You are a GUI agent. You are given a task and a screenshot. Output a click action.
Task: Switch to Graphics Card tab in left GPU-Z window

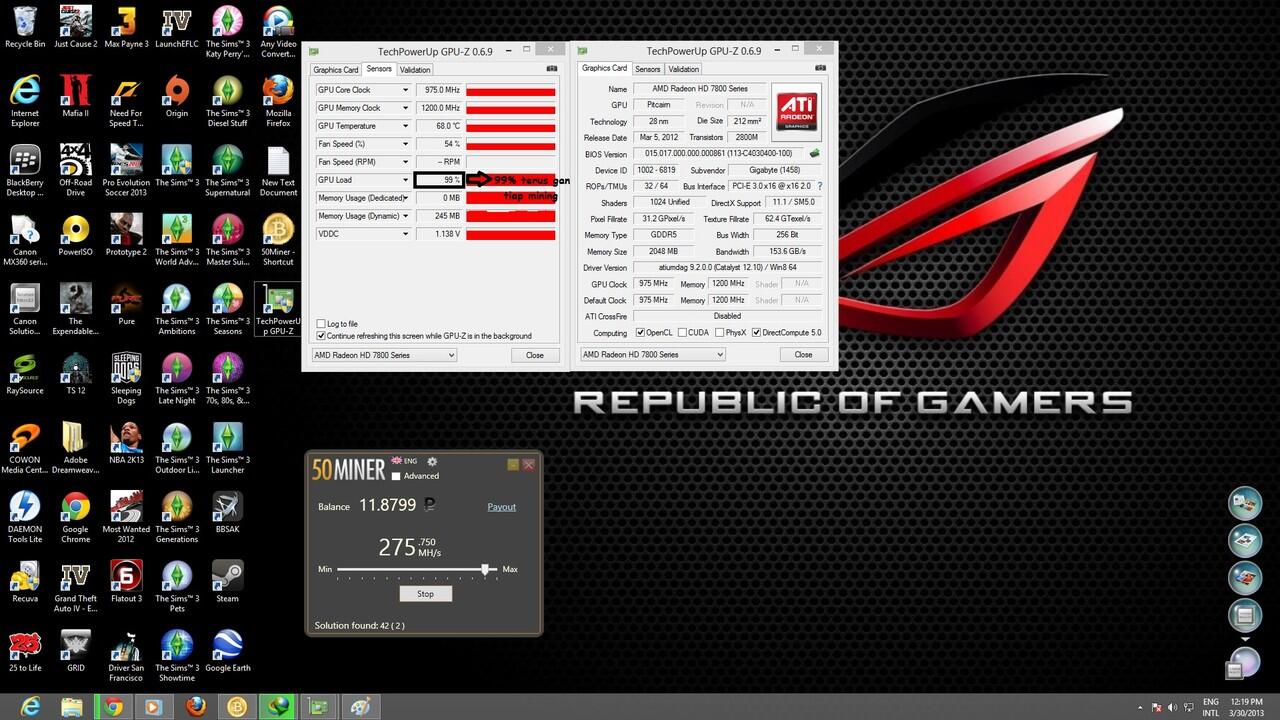pyautogui.click(x=335, y=70)
